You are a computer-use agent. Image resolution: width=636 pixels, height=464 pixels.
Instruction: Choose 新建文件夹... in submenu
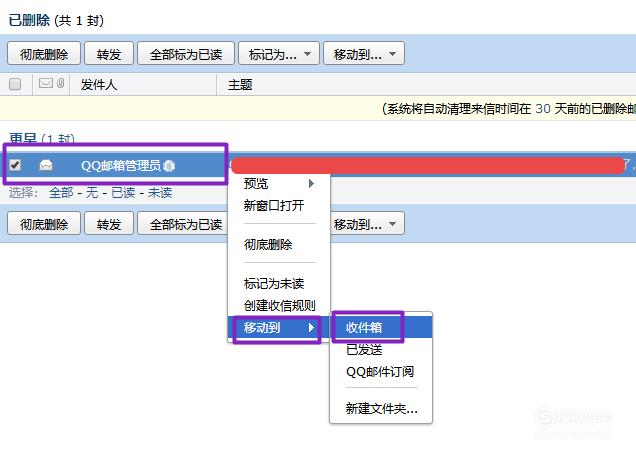click(x=381, y=408)
